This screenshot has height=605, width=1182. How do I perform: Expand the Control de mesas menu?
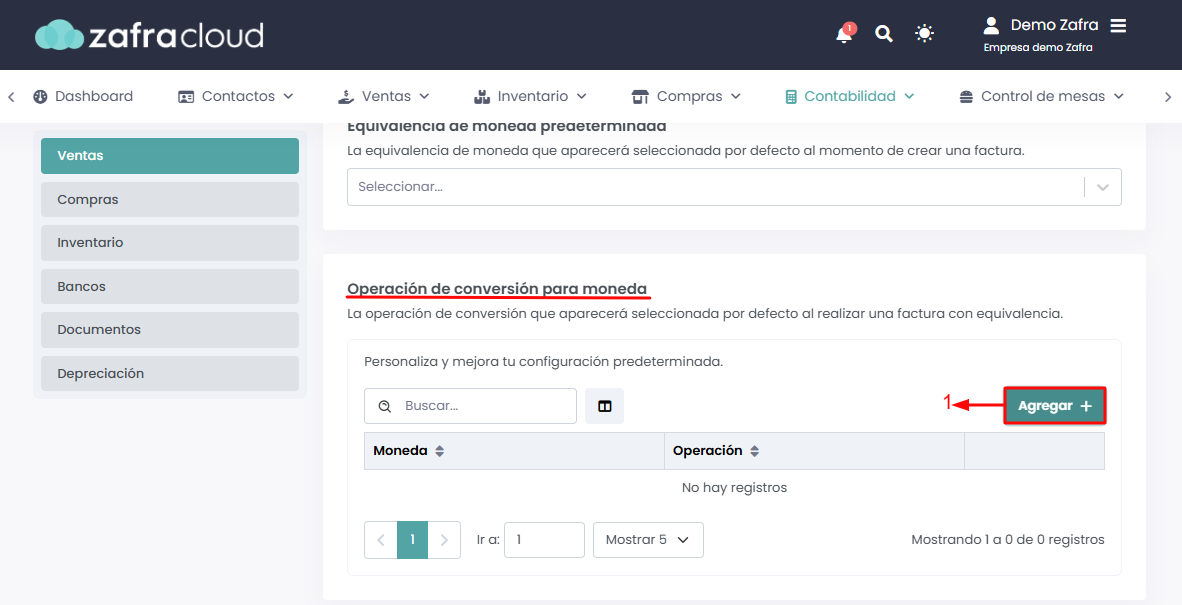tap(1041, 96)
